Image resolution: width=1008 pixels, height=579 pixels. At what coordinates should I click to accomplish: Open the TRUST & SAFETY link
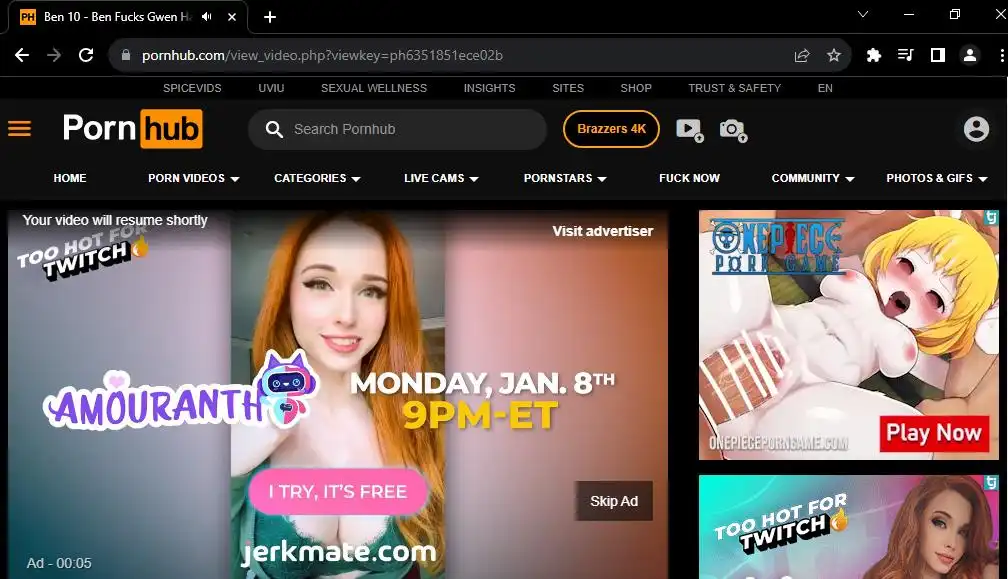[x=735, y=88]
